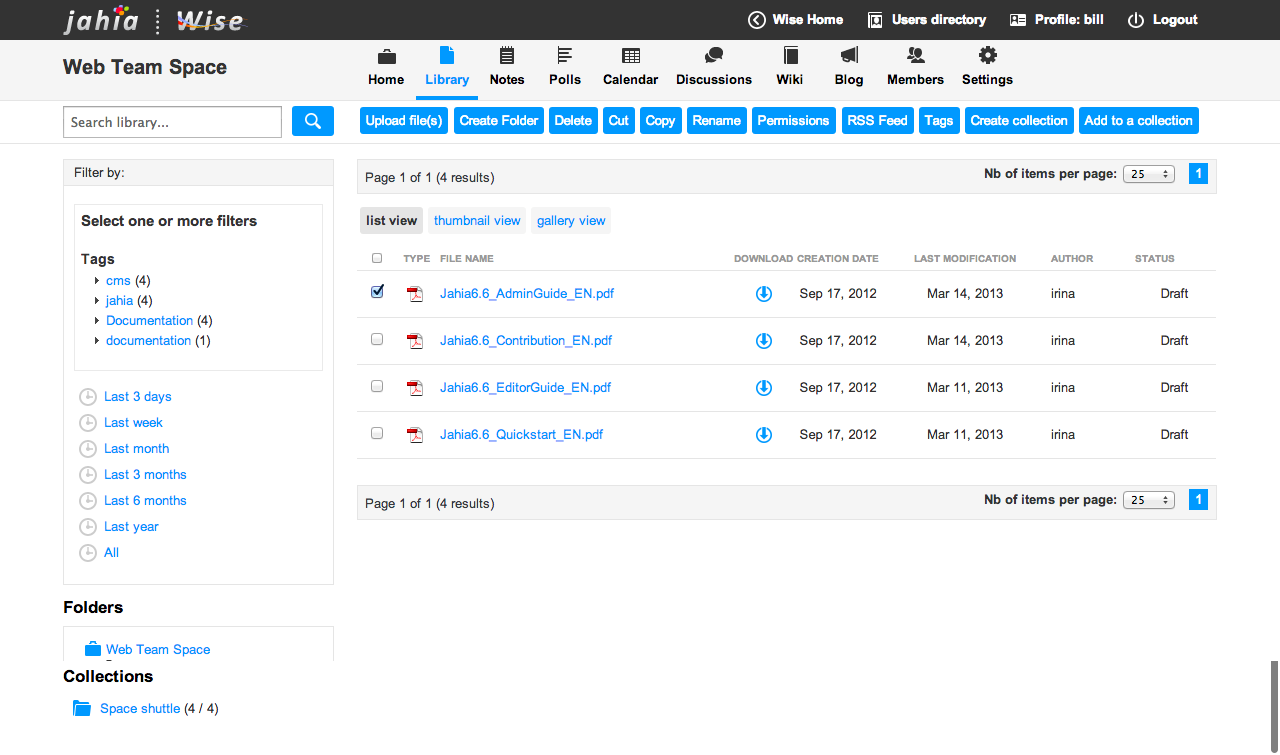Viewport: 1280px width, 755px height.
Task: Click the magnifying glass search button
Action: tap(312, 121)
